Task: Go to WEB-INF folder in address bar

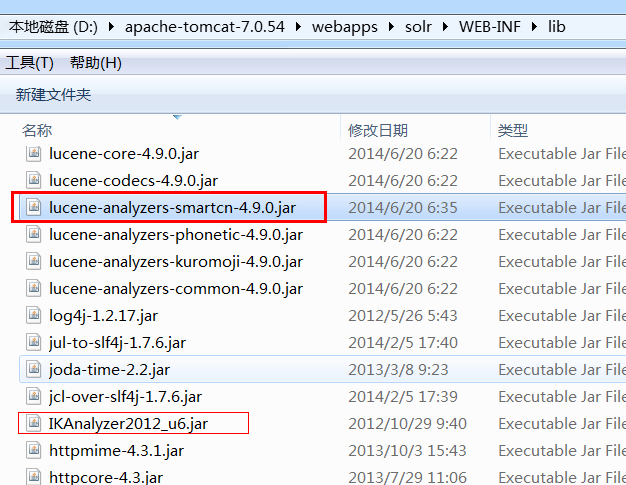Action: click(489, 27)
